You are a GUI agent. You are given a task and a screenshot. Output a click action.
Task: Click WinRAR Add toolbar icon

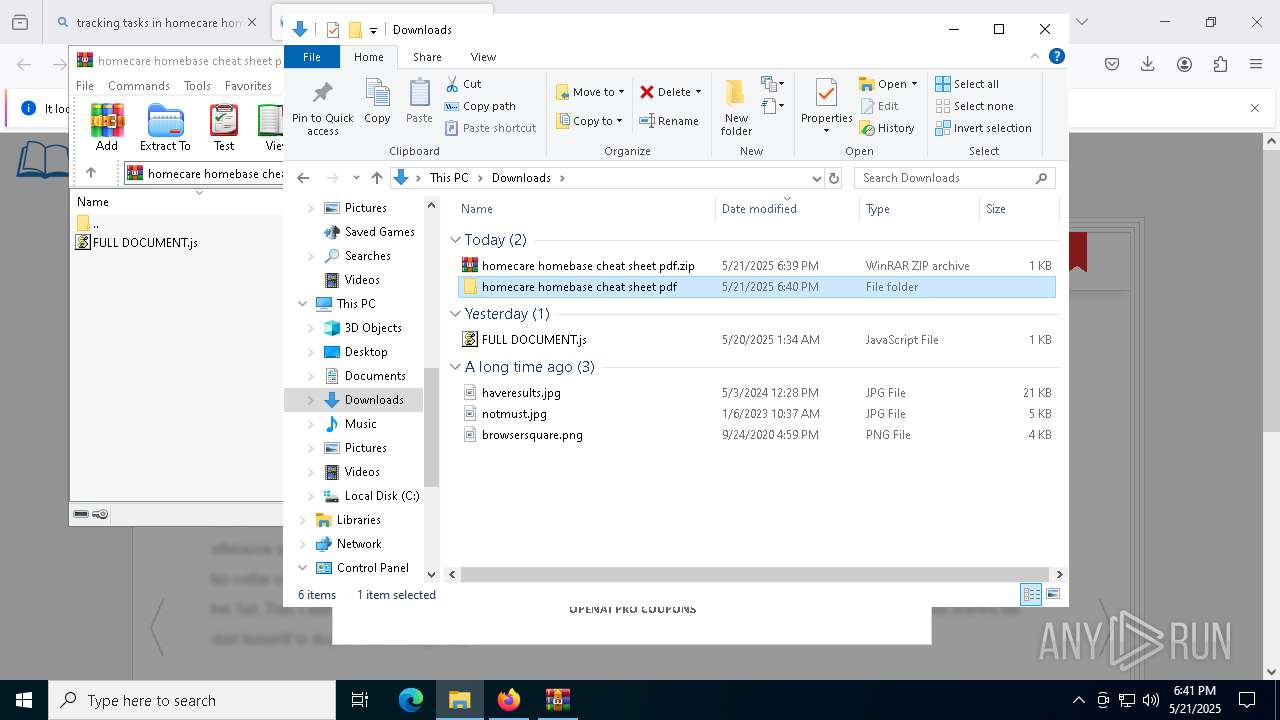coord(107,128)
